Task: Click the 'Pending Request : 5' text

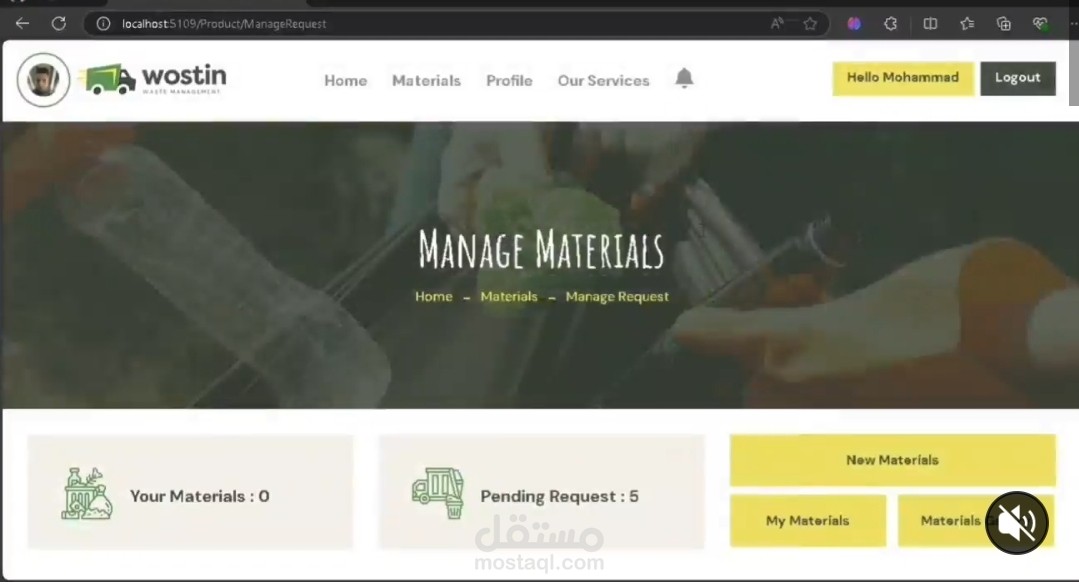Action: pos(559,496)
